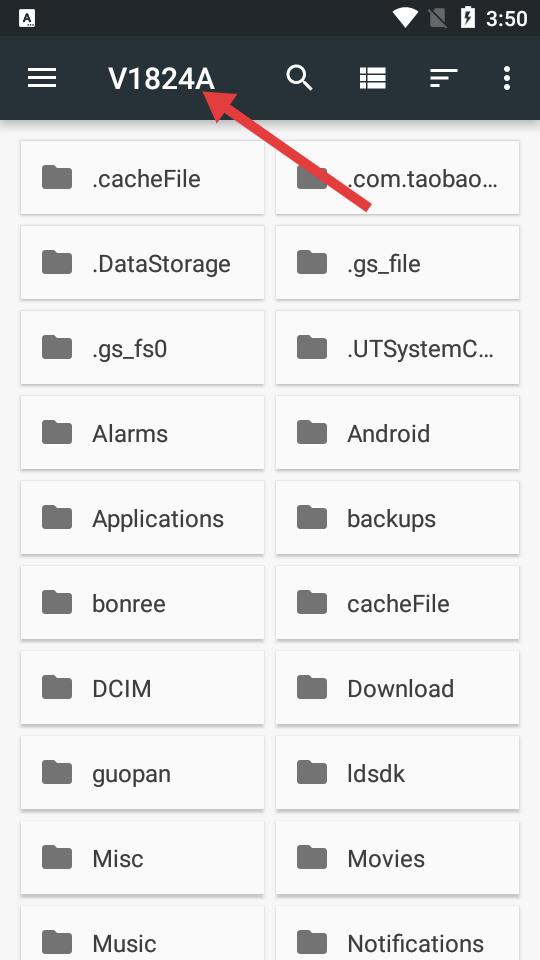Tap the Wi-Fi signal status icon
The height and width of the screenshot is (960, 540).
coord(405,18)
